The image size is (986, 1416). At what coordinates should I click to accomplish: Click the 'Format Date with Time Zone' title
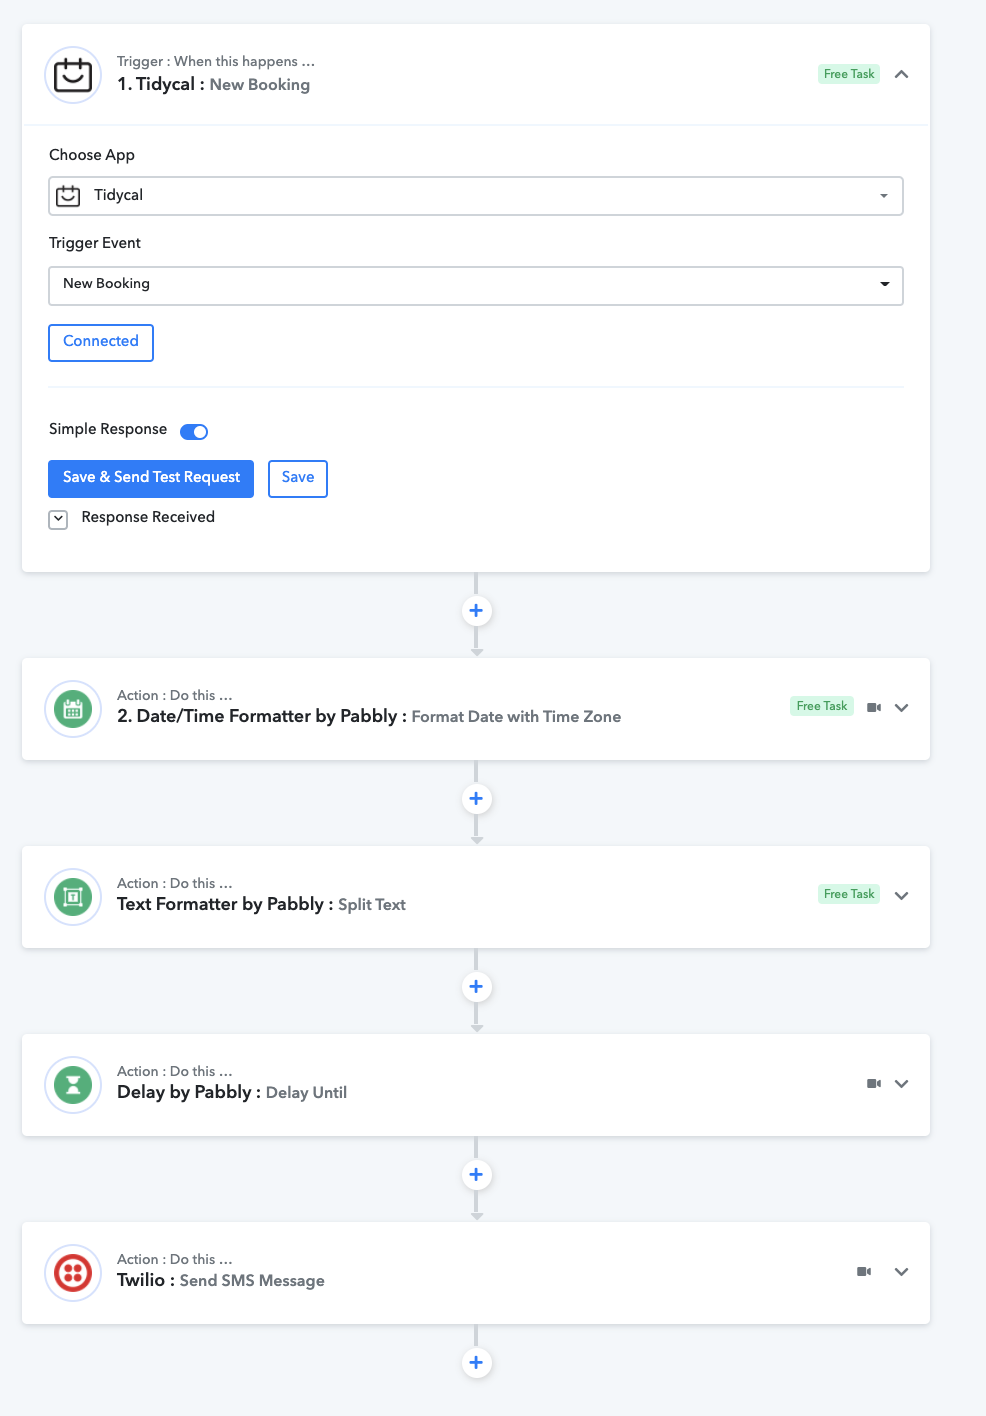(516, 717)
